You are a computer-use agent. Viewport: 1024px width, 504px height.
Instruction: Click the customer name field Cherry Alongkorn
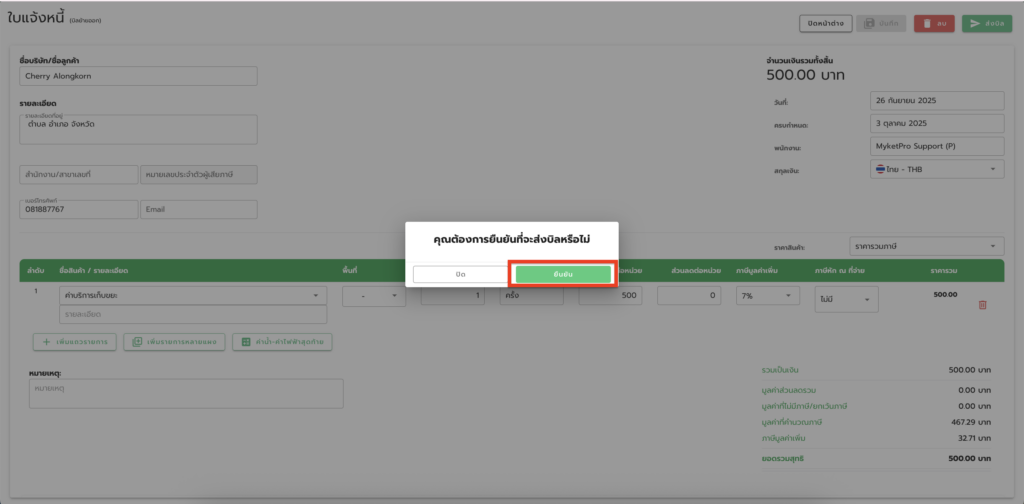138,76
